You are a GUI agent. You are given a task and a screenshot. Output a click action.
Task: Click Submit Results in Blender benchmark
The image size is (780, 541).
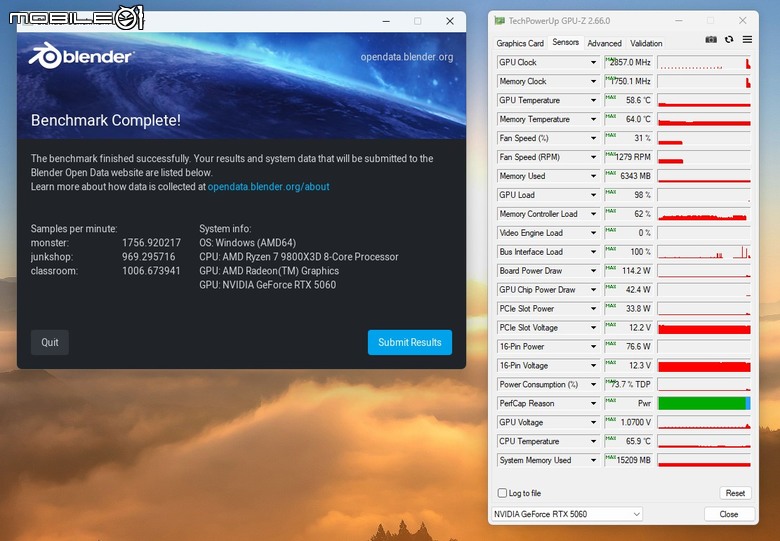(x=410, y=342)
